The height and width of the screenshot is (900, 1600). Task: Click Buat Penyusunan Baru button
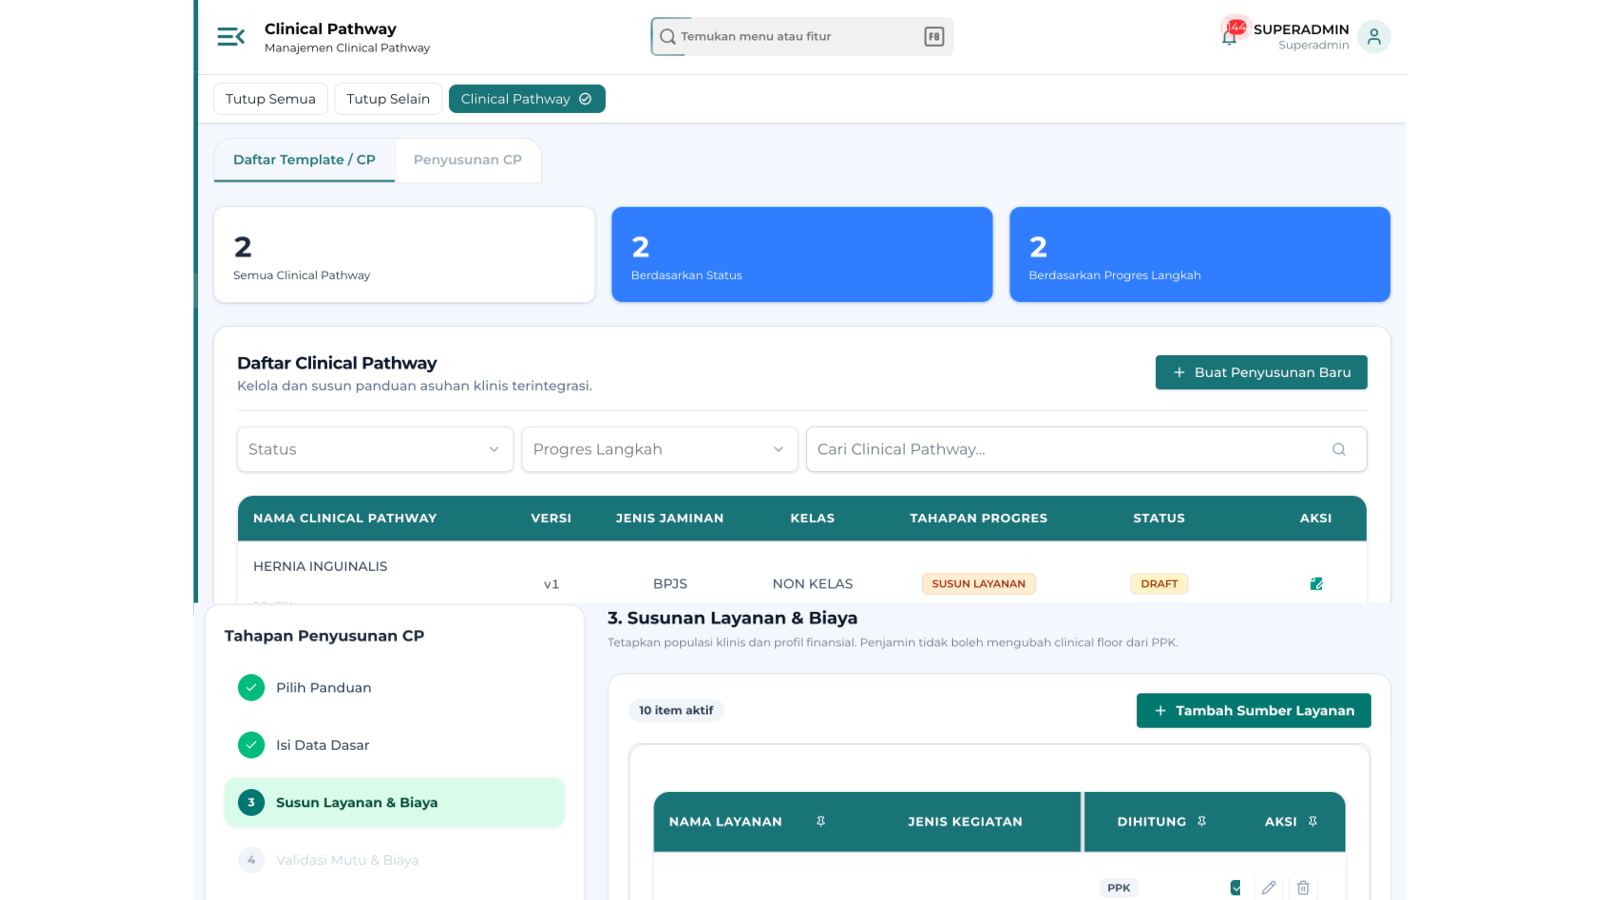(1261, 372)
